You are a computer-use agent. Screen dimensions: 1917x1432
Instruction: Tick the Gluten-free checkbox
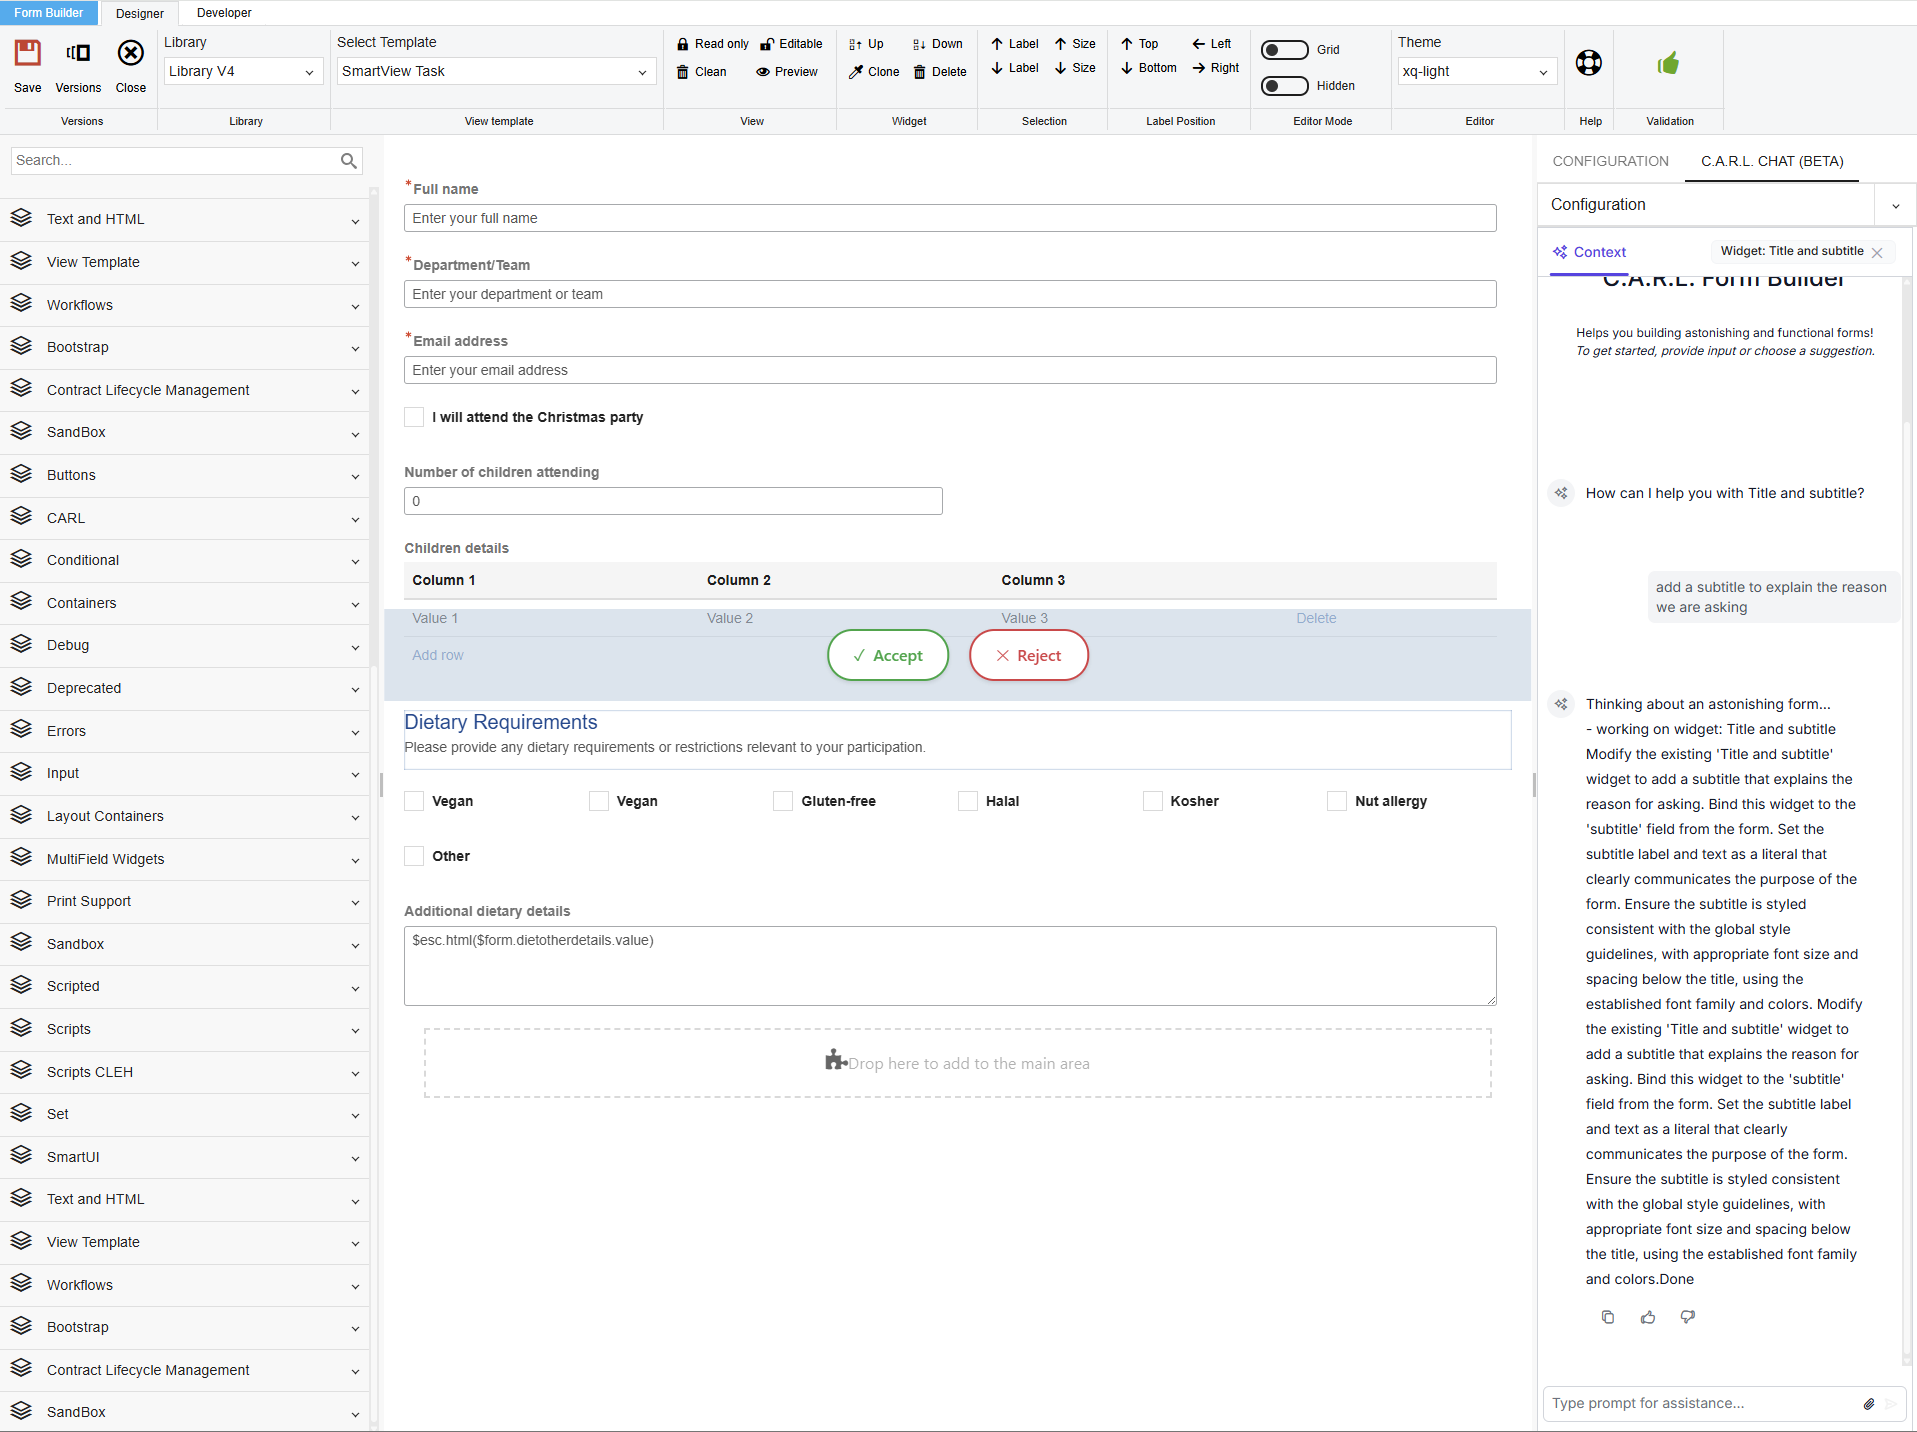pos(783,801)
